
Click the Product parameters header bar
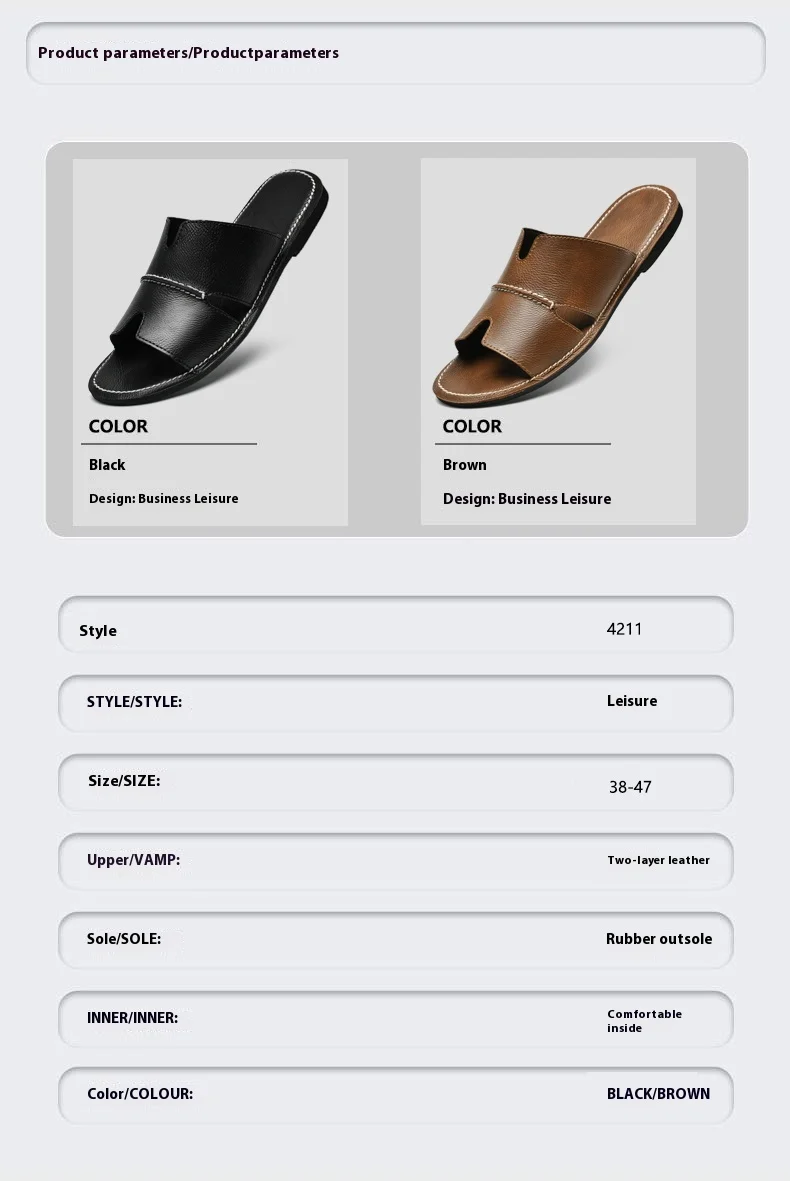[395, 53]
